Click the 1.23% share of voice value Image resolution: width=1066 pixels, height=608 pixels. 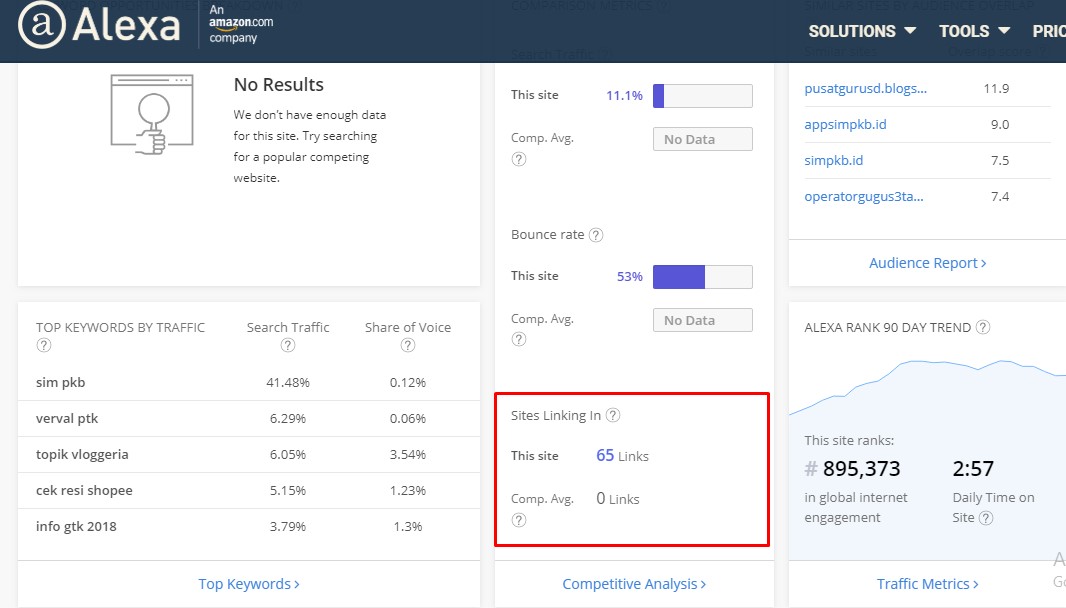tap(408, 491)
